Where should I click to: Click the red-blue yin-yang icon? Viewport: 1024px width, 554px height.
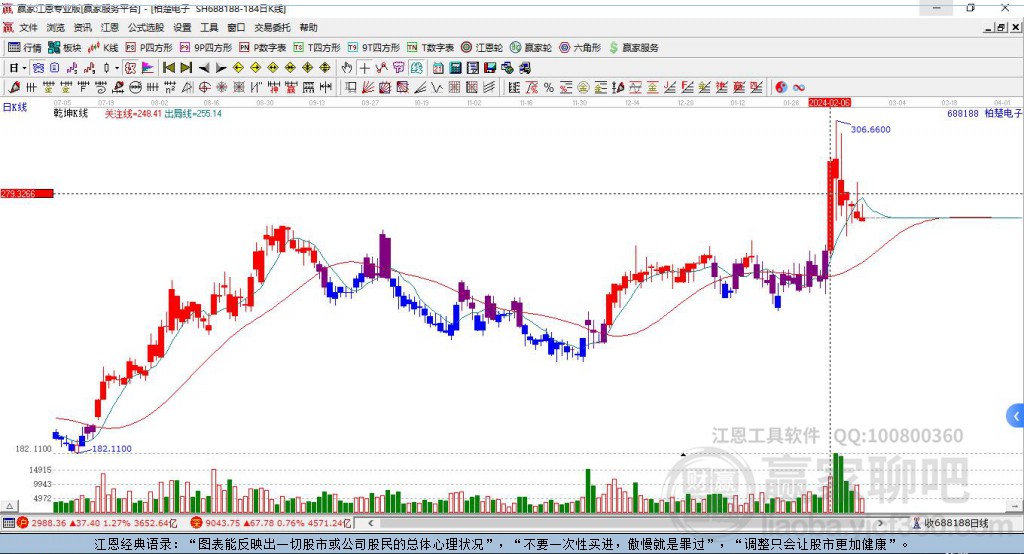click(x=781, y=87)
